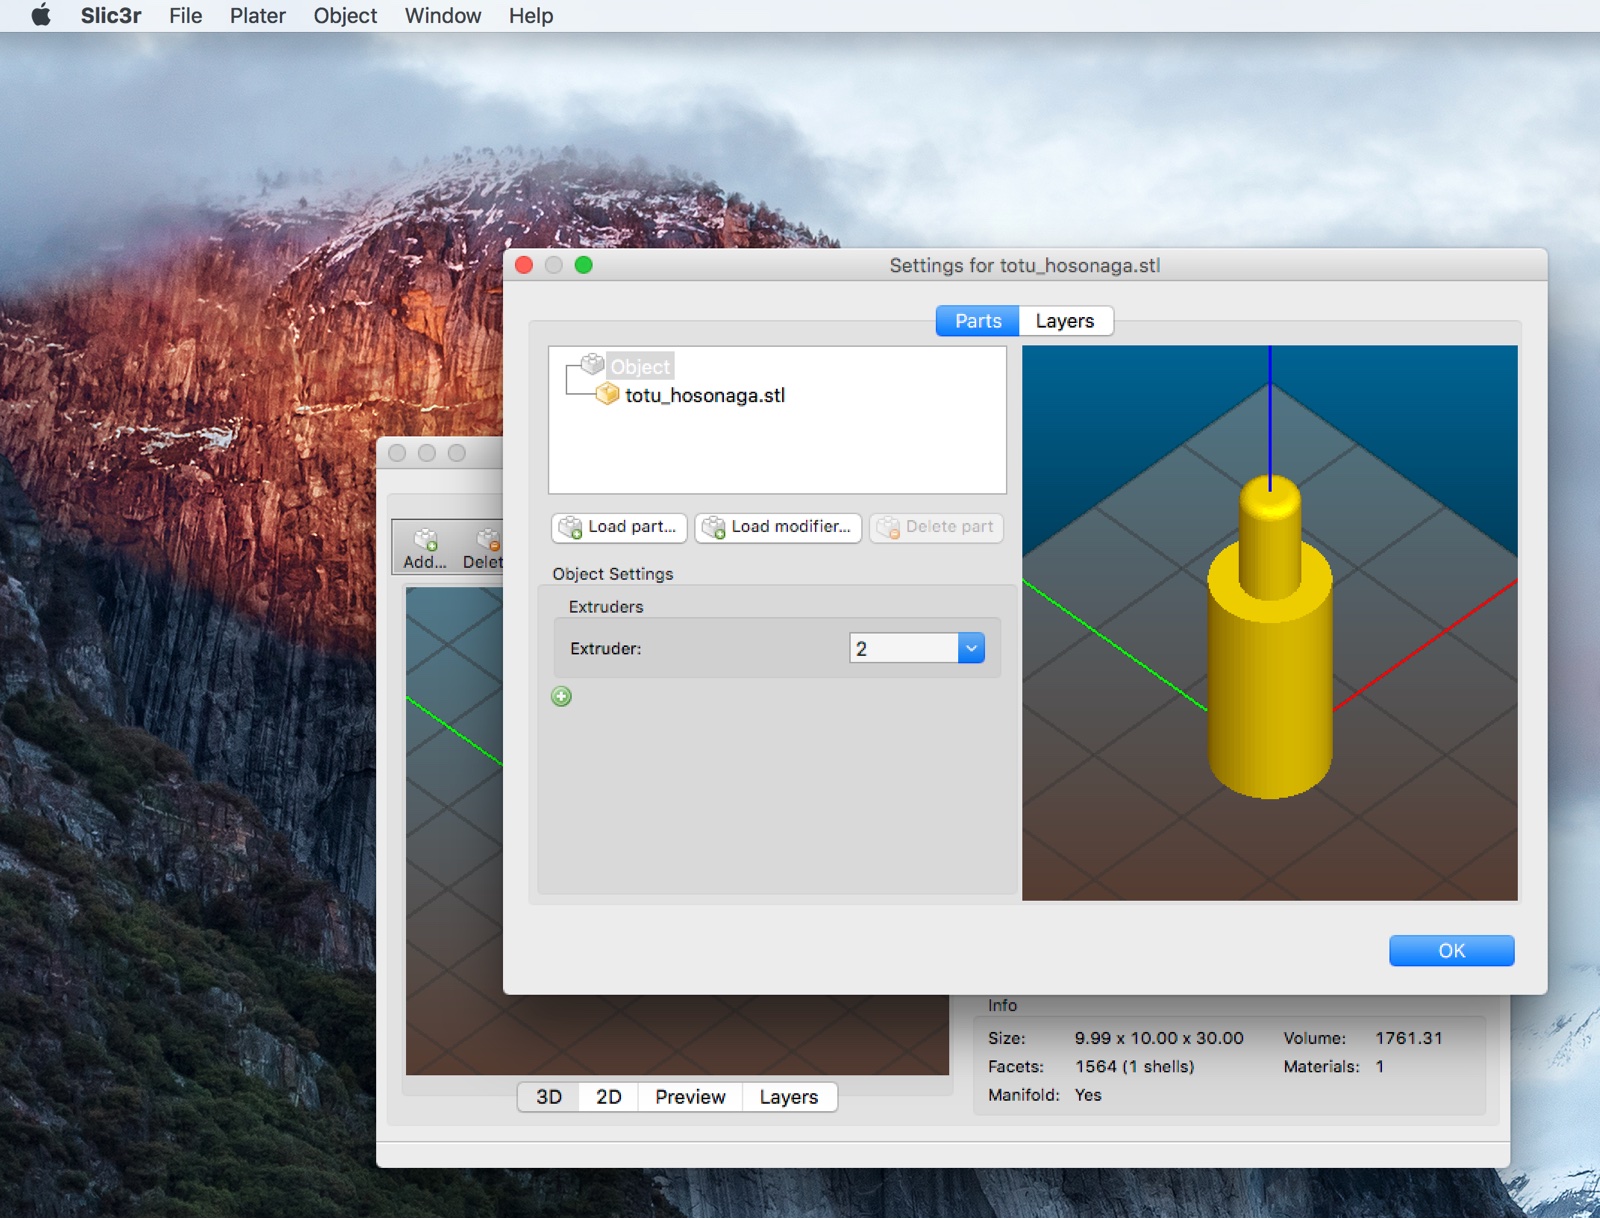Select totu_hosonaga.stl in the parts tree
The image size is (1600, 1219).
pos(705,396)
